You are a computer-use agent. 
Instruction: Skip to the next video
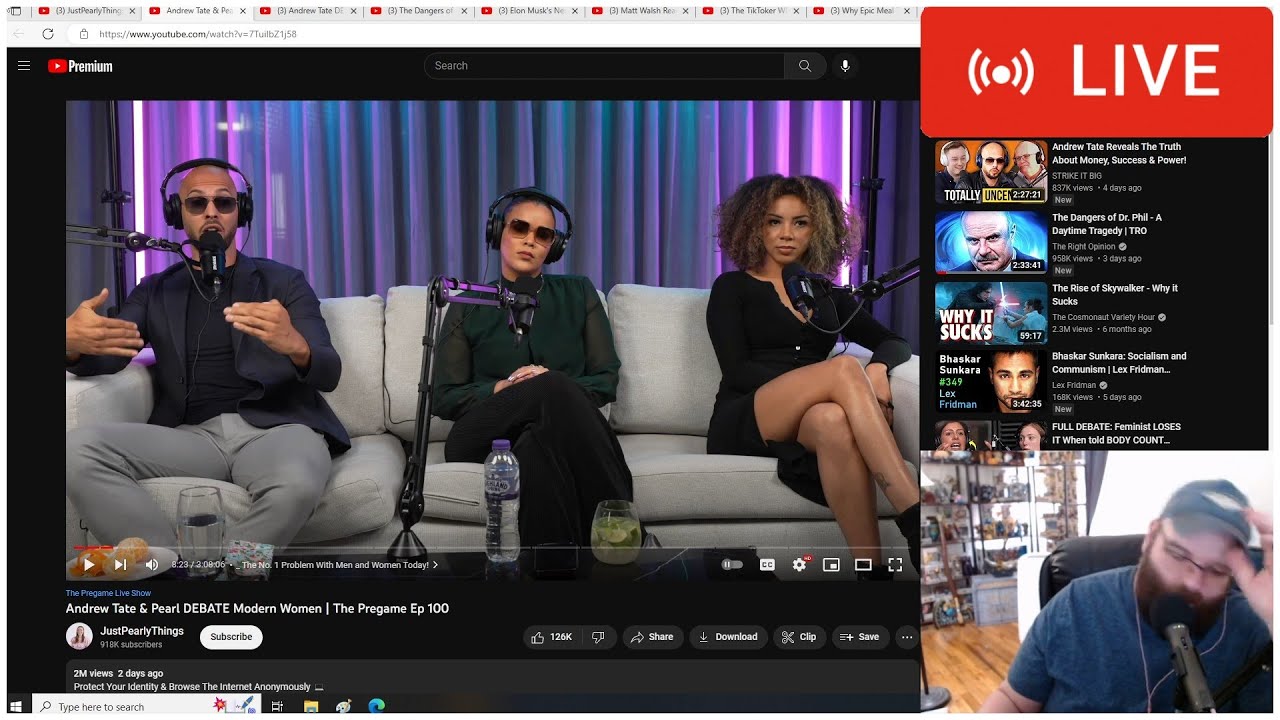[x=120, y=565]
